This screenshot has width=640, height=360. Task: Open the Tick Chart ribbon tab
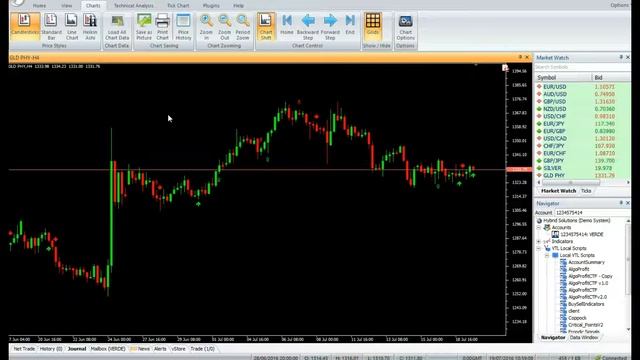click(178, 6)
